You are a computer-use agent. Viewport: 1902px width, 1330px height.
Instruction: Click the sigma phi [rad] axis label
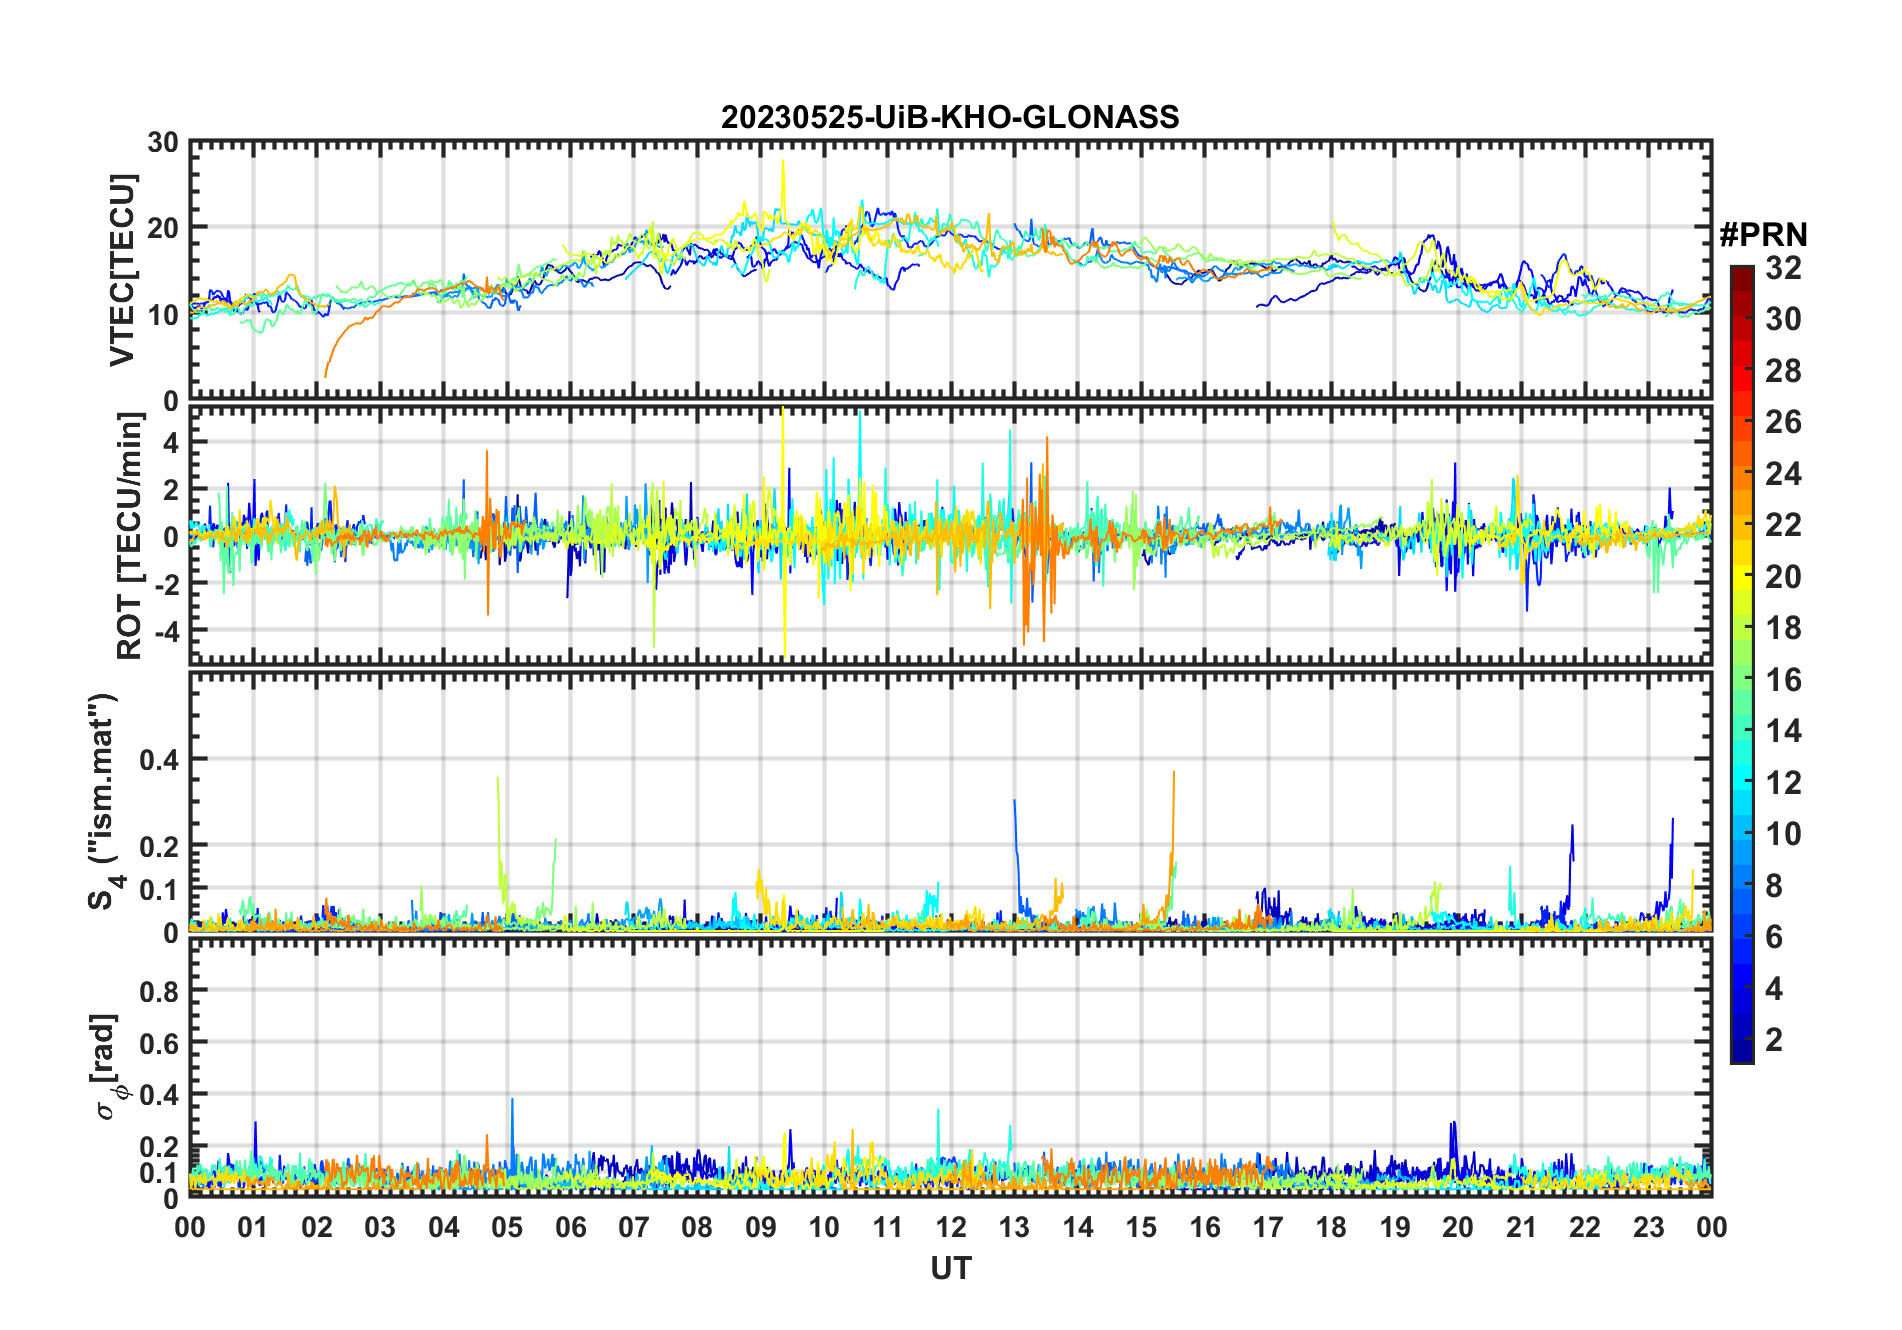(x=110, y=1066)
